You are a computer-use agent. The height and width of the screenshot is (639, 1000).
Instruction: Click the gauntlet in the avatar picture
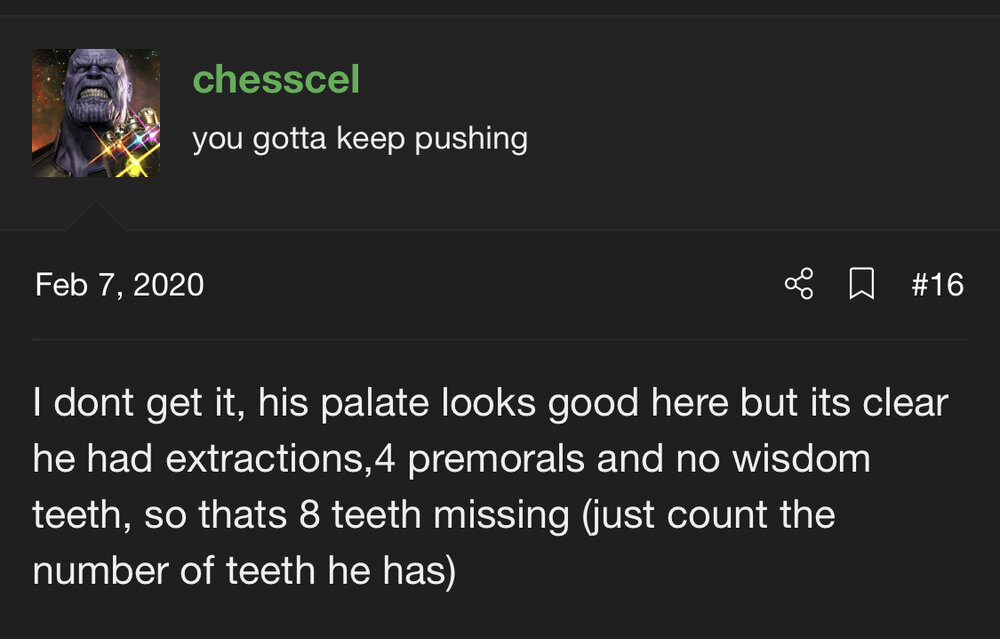tap(128, 150)
